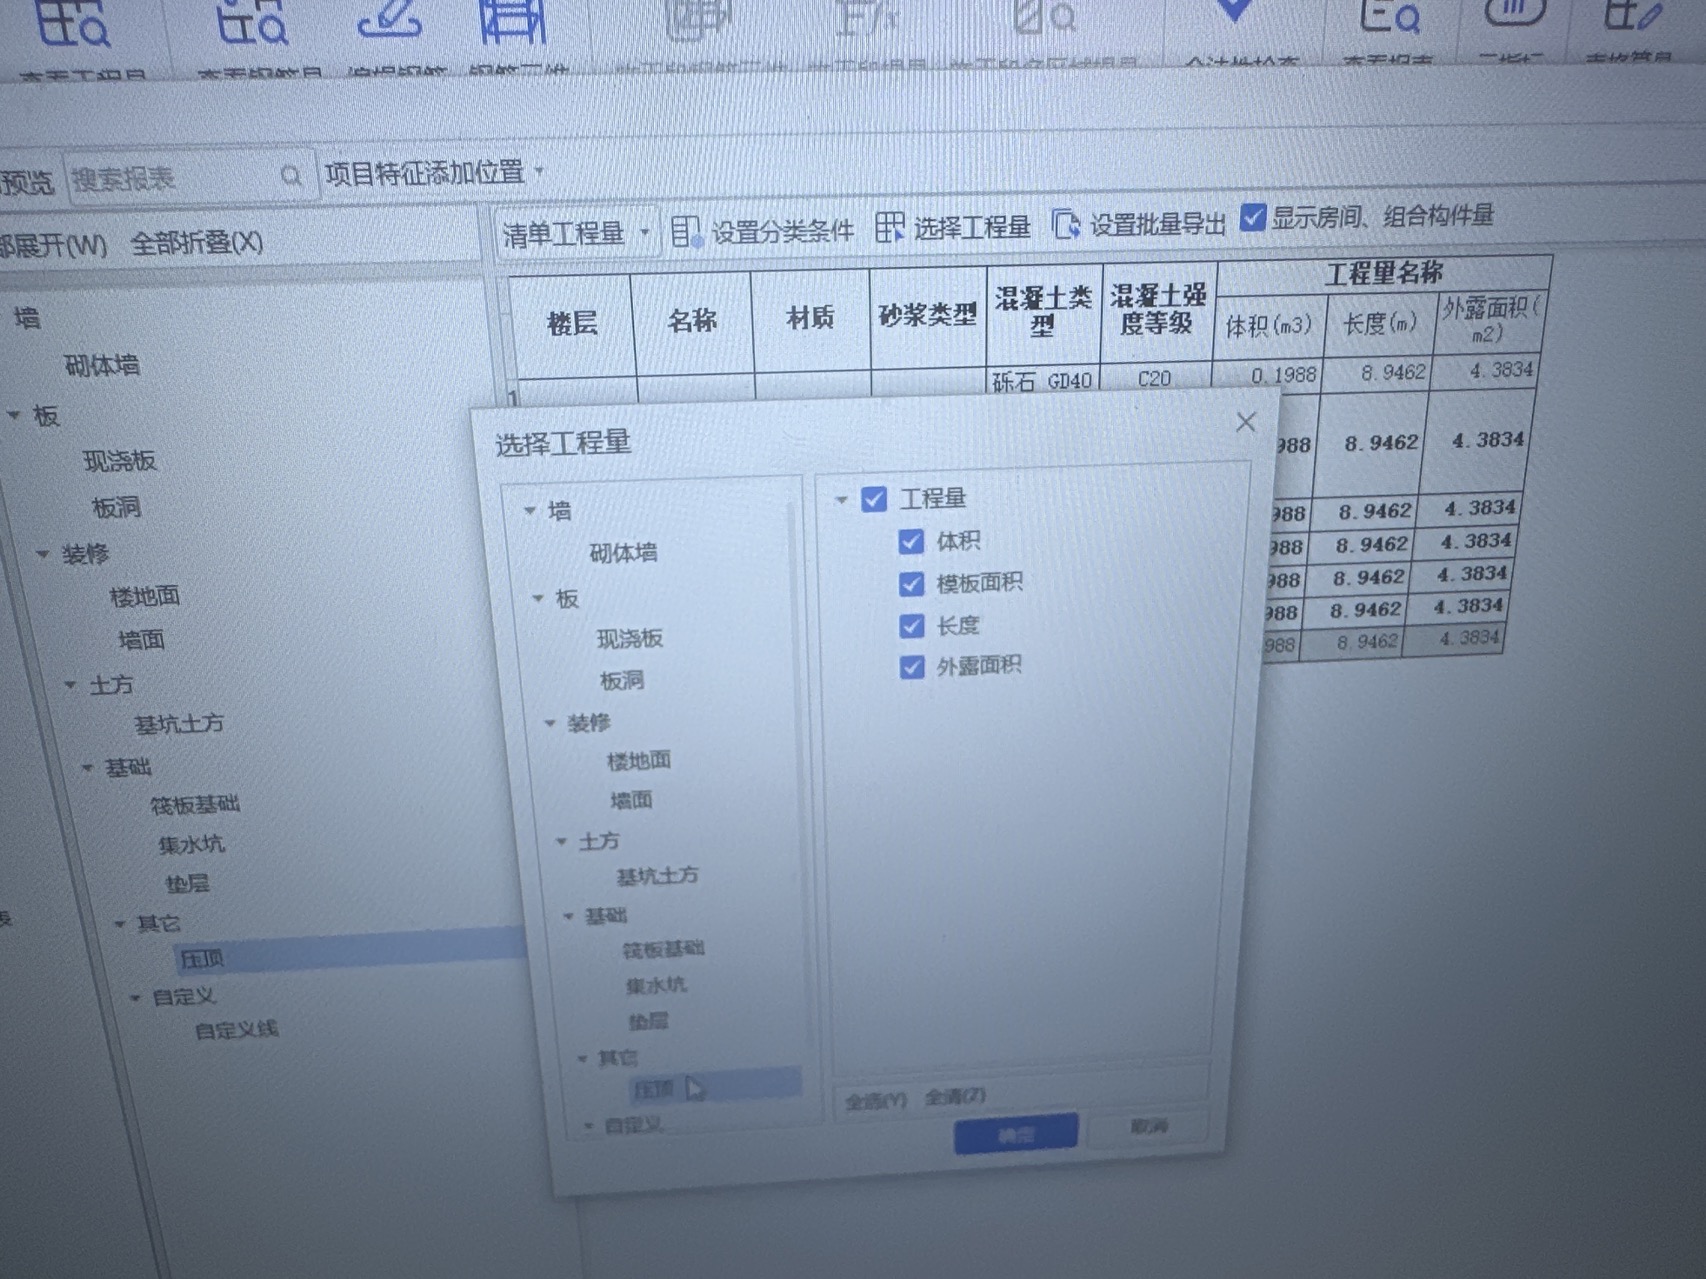Click the 表格算量 icon at the ribbon's right end
This screenshot has height=1279, width=1706.
1632,14
